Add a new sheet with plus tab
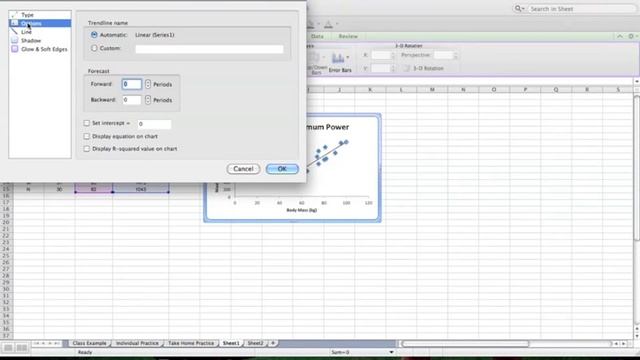 point(273,343)
